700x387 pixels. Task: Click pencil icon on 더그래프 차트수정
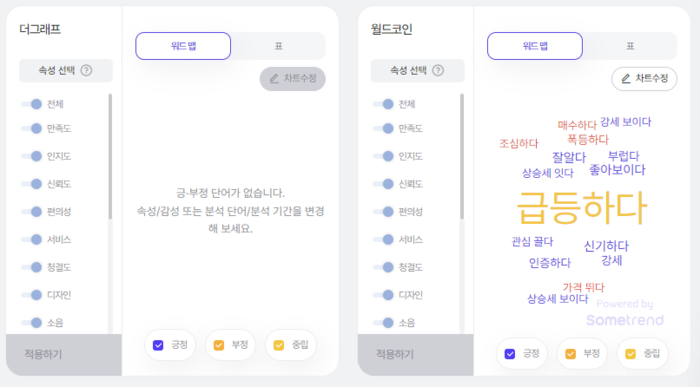[274, 79]
